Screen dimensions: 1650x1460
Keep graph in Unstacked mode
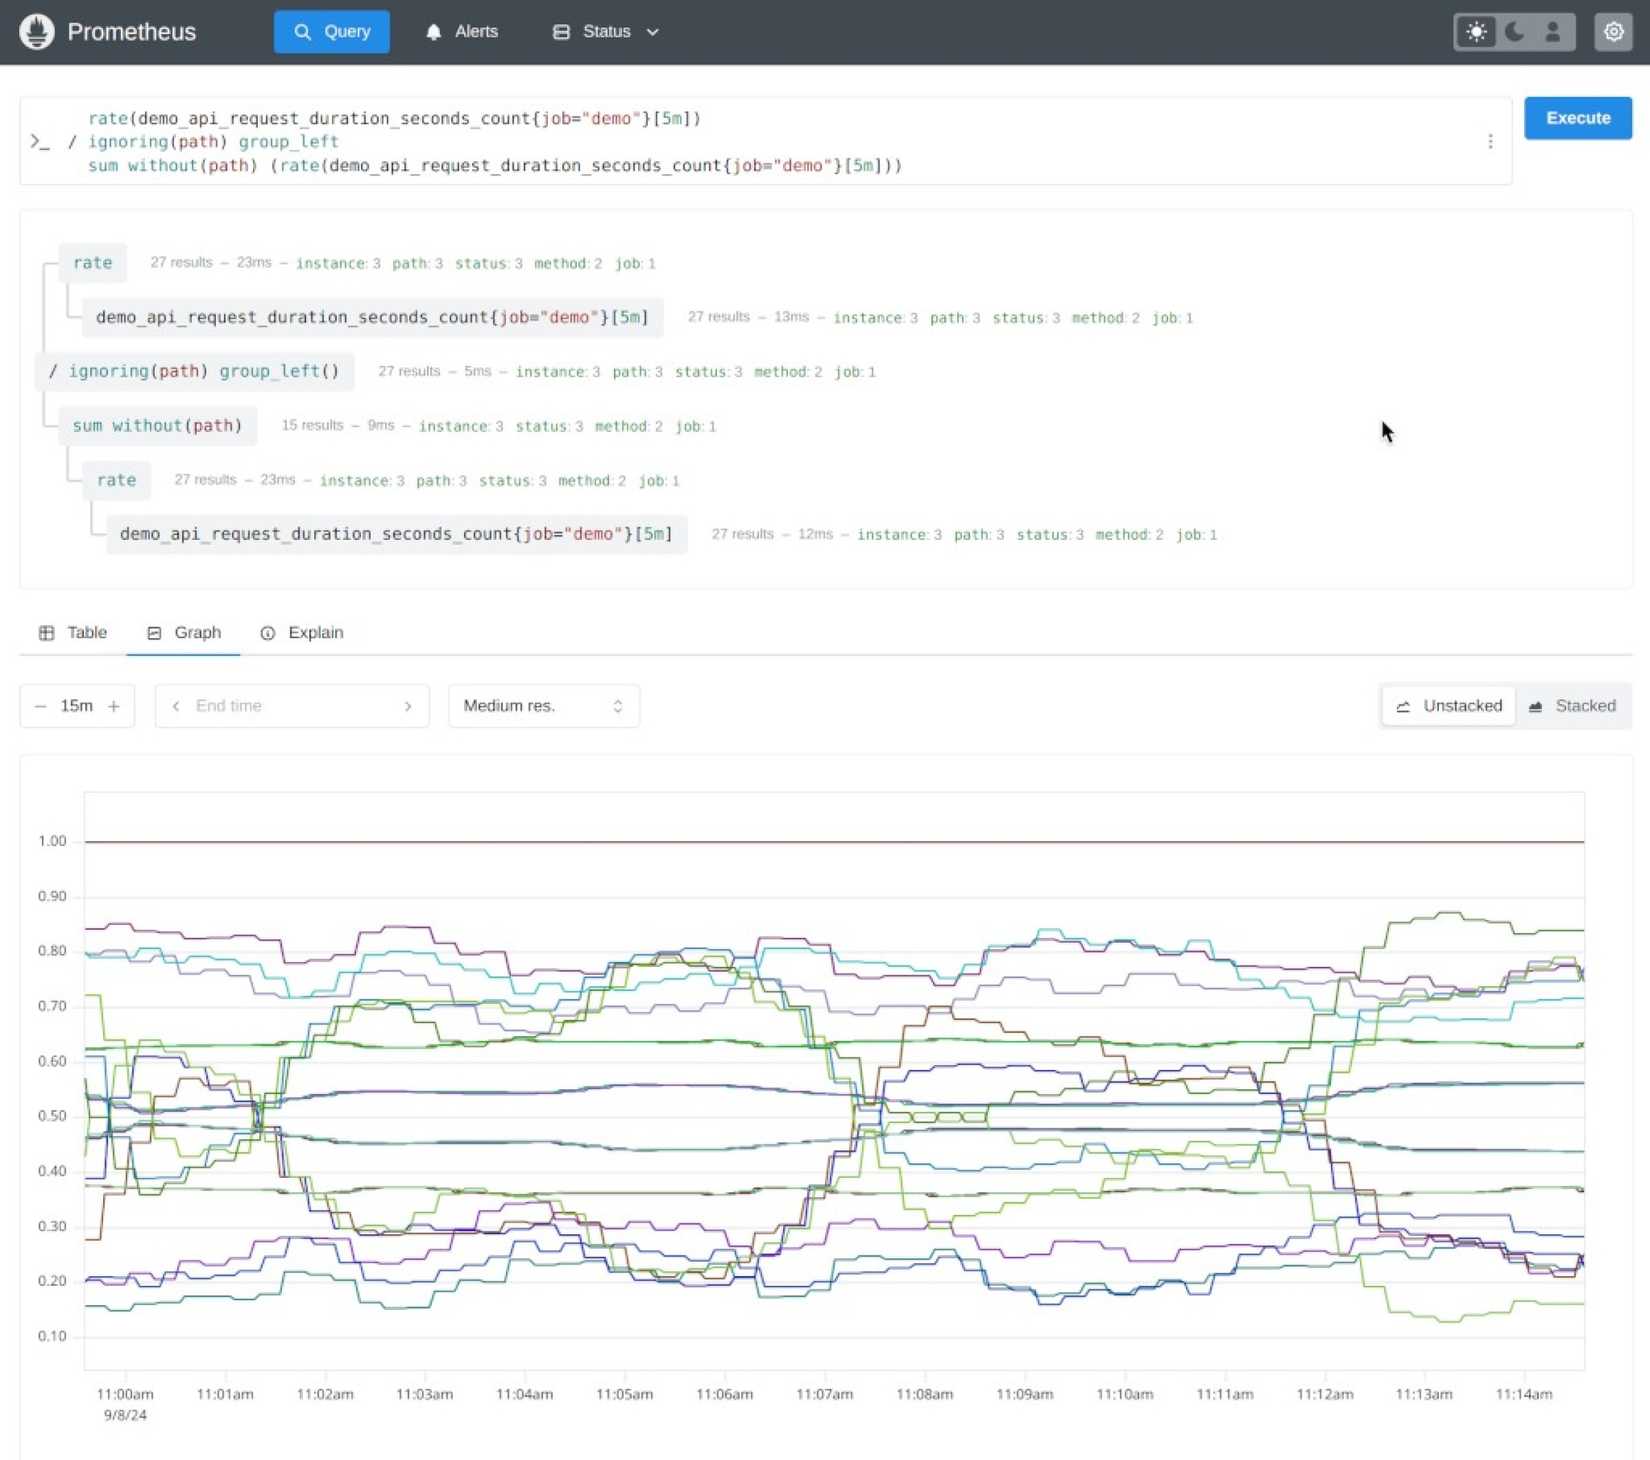pyautogui.click(x=1447, y=705)
